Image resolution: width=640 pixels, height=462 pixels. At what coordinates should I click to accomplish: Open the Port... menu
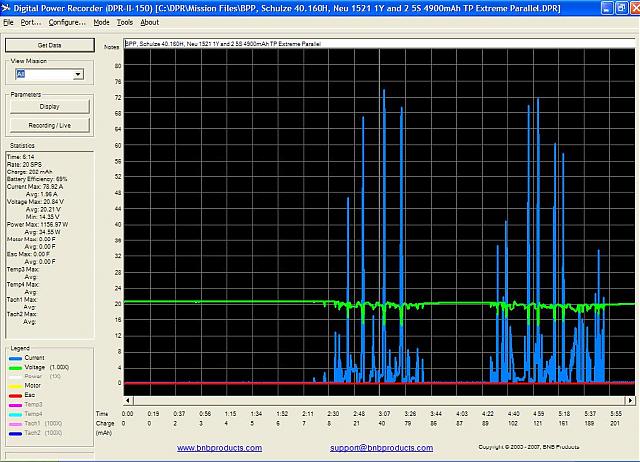(31, 21)
